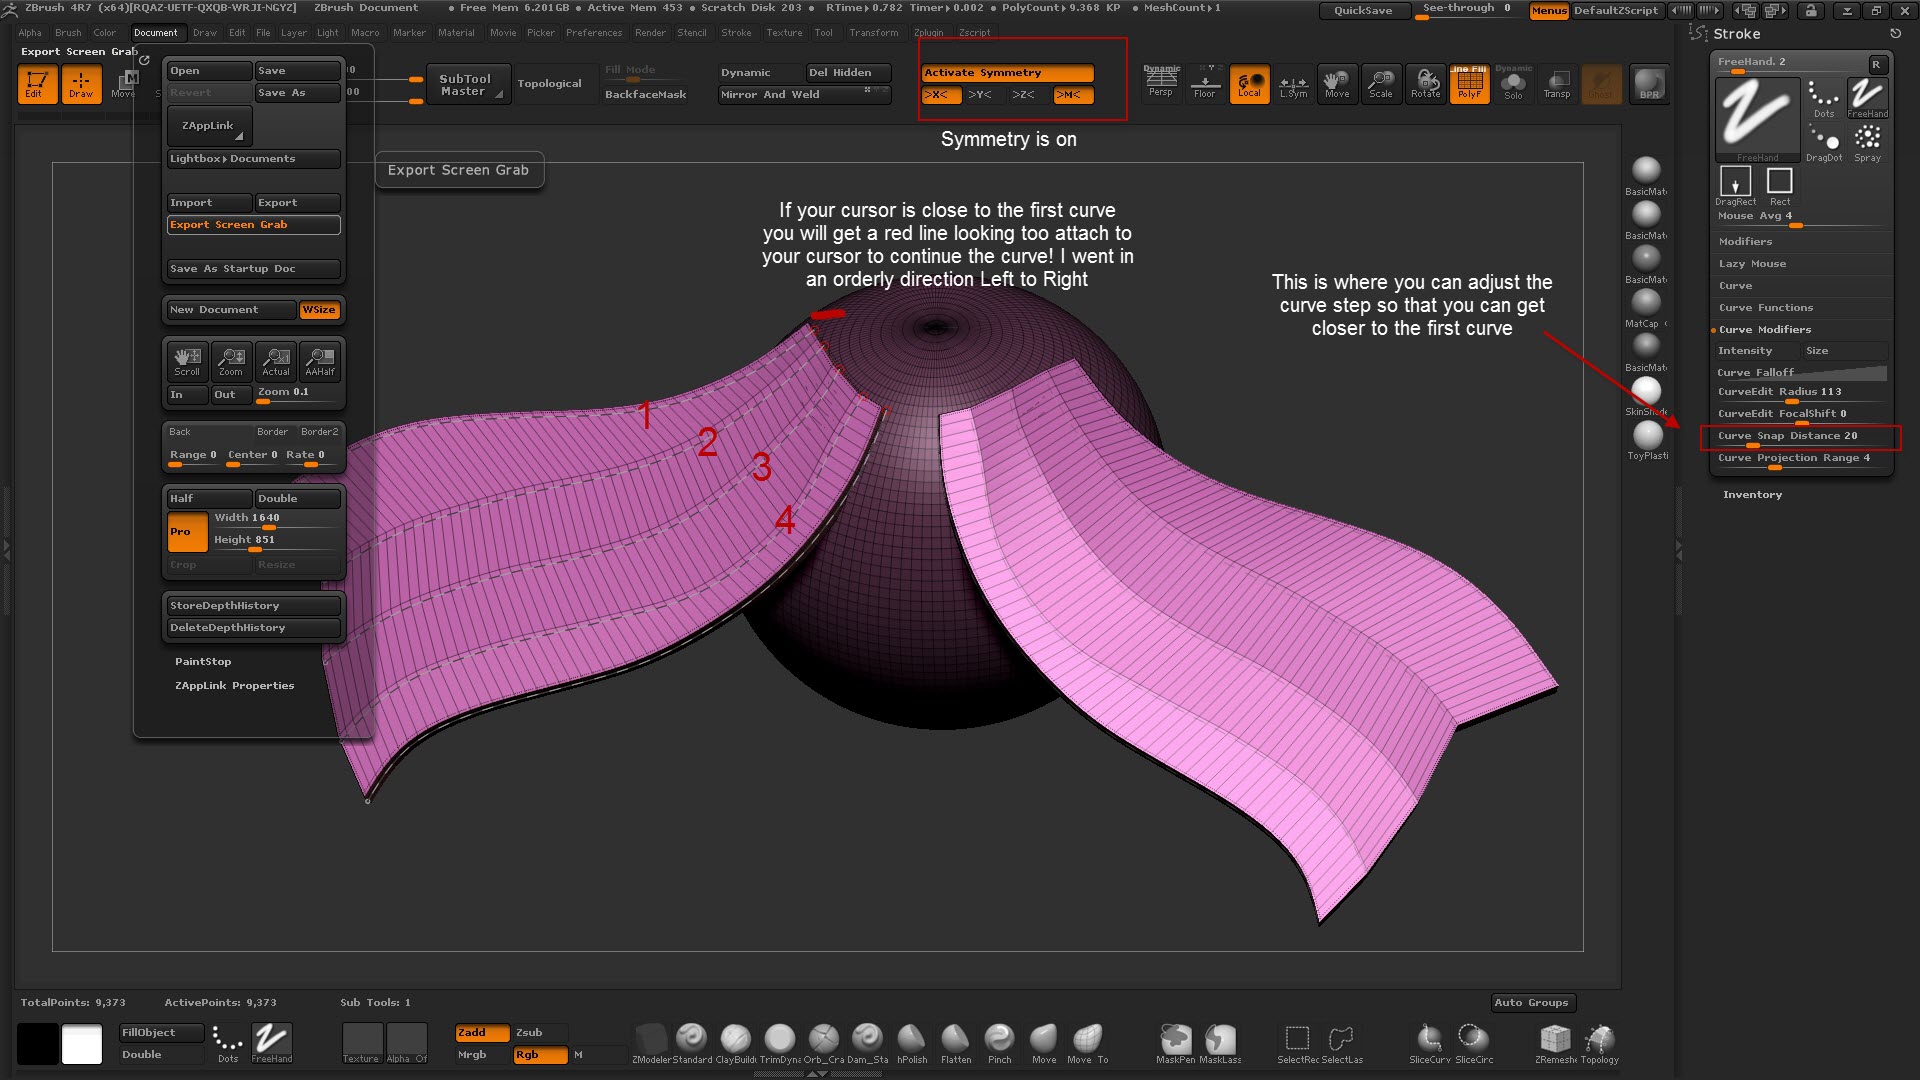Select the hPolish brush
The image size is (1920, 1080).
911,1043
